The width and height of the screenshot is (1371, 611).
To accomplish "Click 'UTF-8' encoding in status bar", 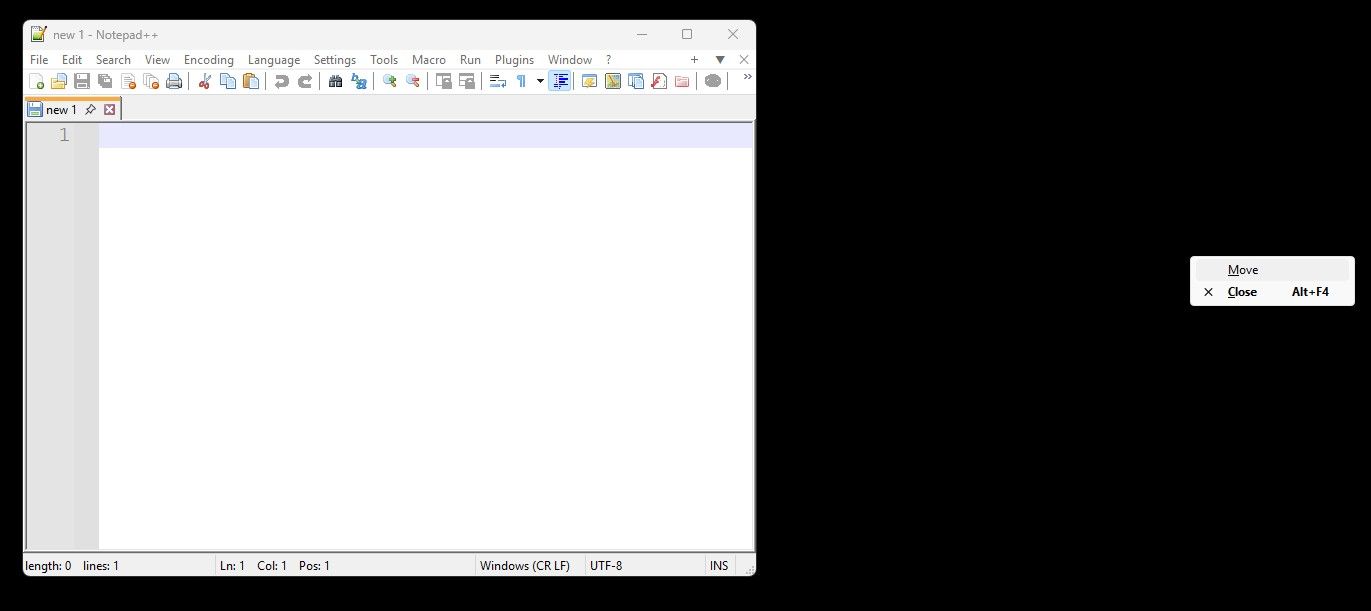I will [606, 566].
